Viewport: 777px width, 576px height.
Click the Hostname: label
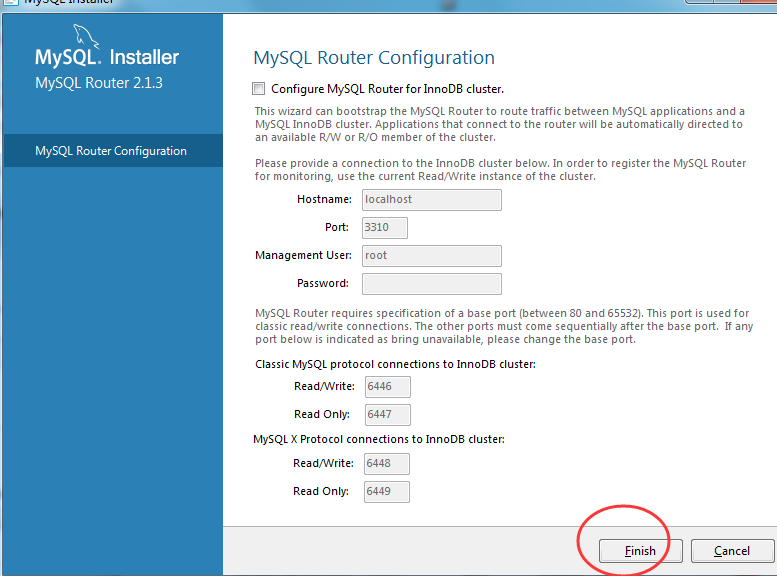tap(324, 199)
